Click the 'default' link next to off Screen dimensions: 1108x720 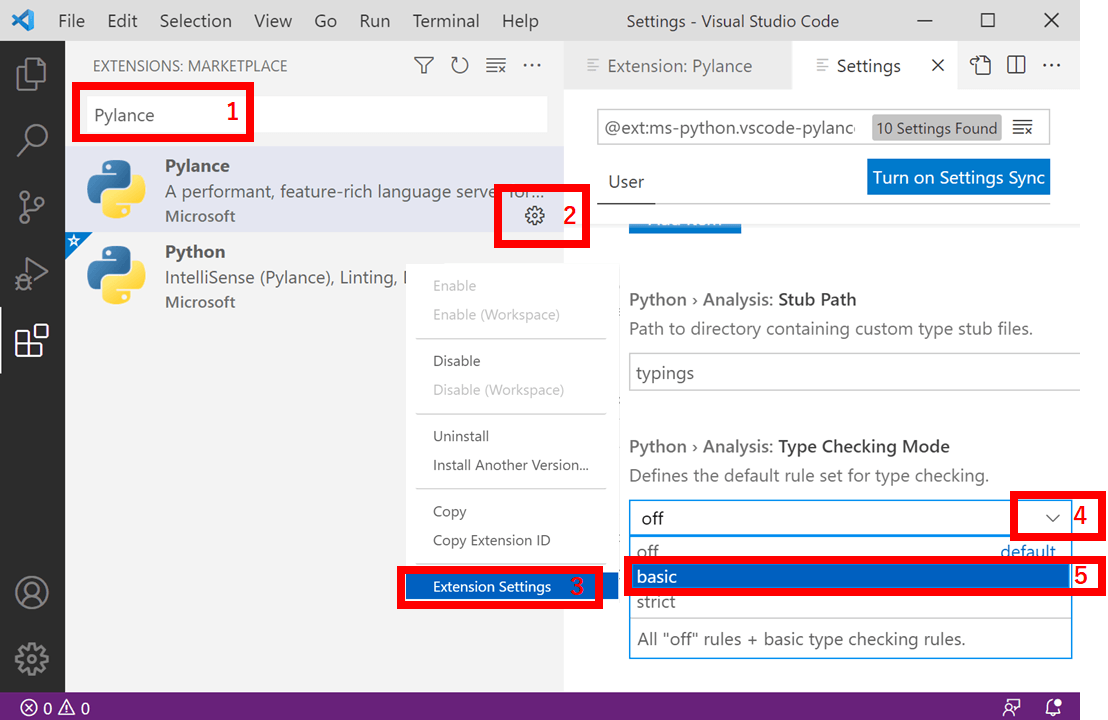1027,551
